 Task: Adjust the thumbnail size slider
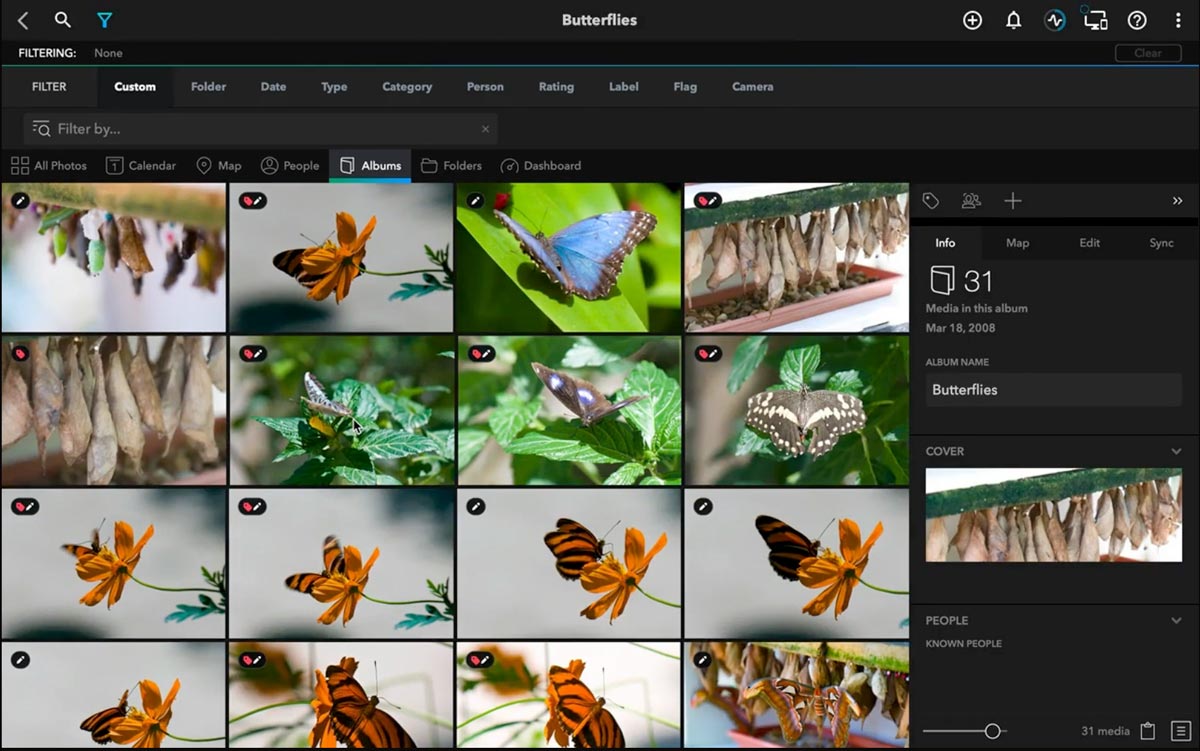point(992,731)
